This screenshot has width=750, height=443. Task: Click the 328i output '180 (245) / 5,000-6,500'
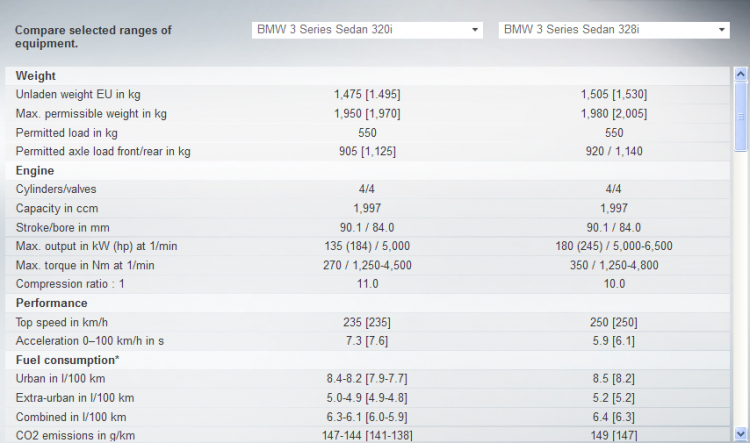click(614, 246)
